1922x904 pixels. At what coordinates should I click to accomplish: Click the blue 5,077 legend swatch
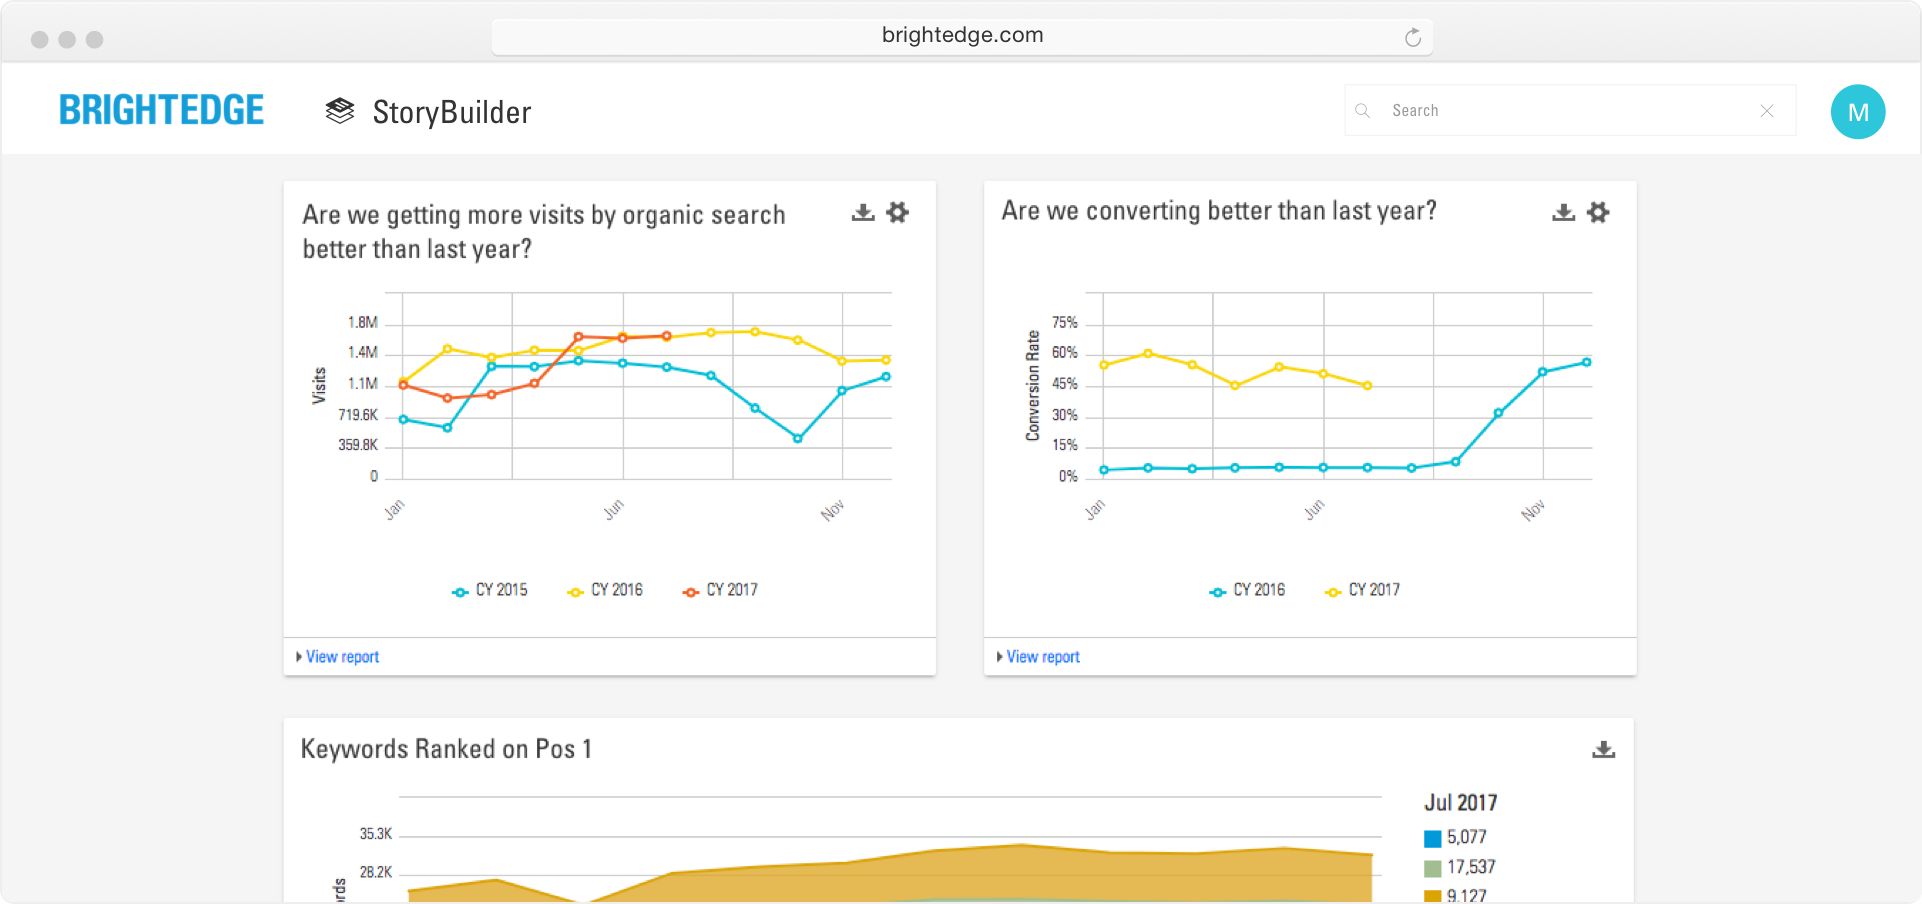pyautogui.click(x=1433, y=839)
